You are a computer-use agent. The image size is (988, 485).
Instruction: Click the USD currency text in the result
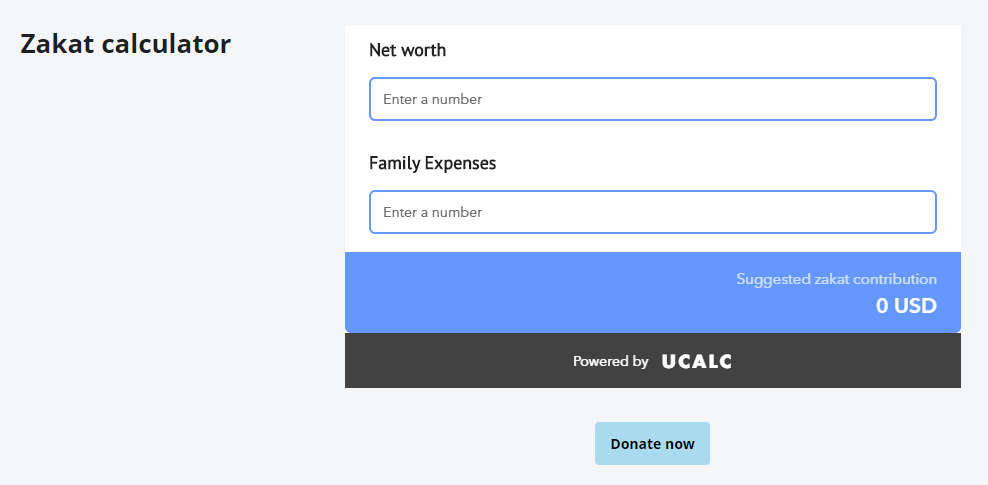coord(915,305)
